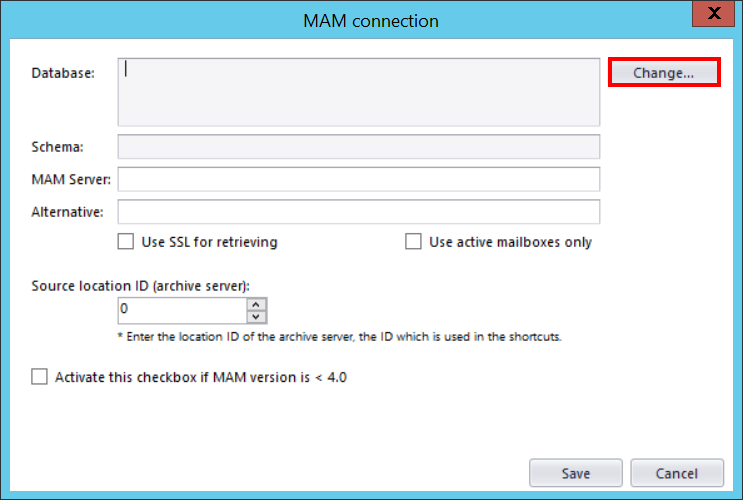
Task: Activate the MAM version < 4.0 checkbox
Action: click(40, 377)
